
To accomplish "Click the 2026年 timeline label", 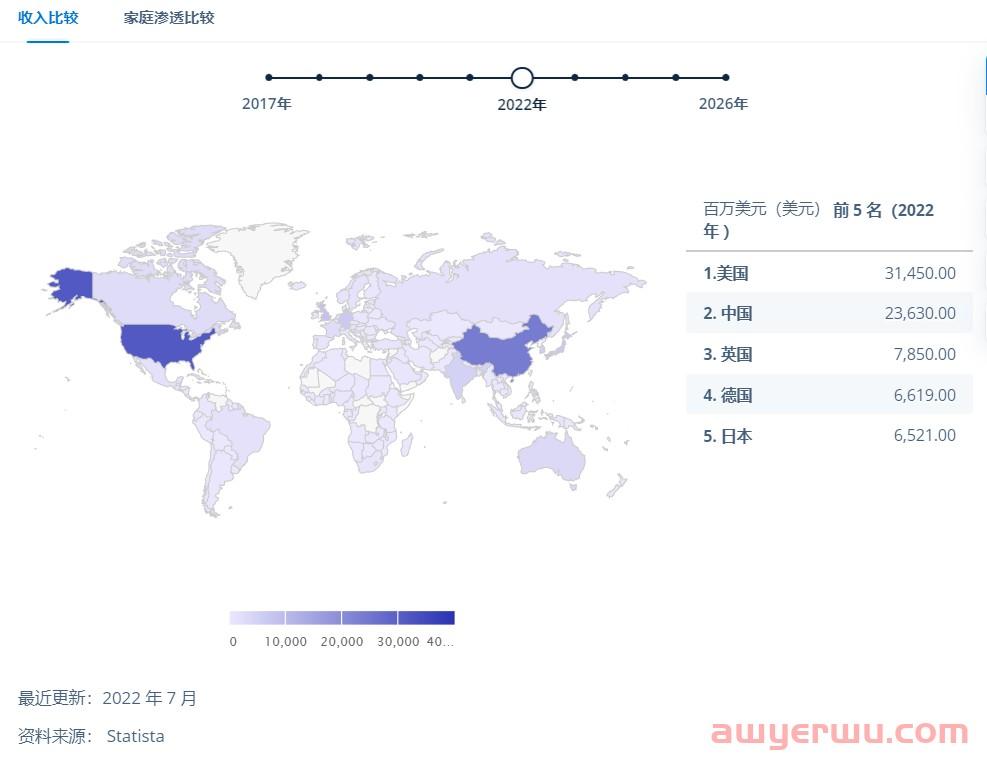I will pyautogui.click(x=723, y=104).
